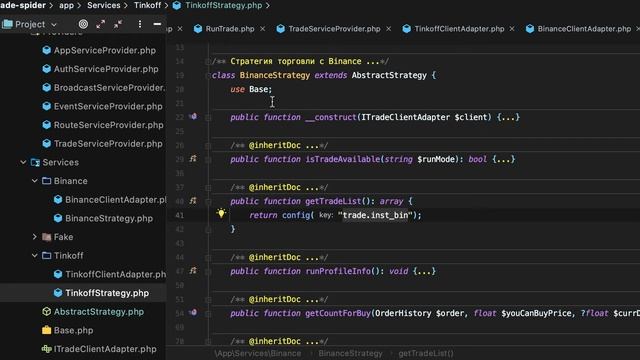The width and height of the screenshot is (640, 360).
Task: Open BinanceStrategy.php in project tree
Action: pos(109,218)
